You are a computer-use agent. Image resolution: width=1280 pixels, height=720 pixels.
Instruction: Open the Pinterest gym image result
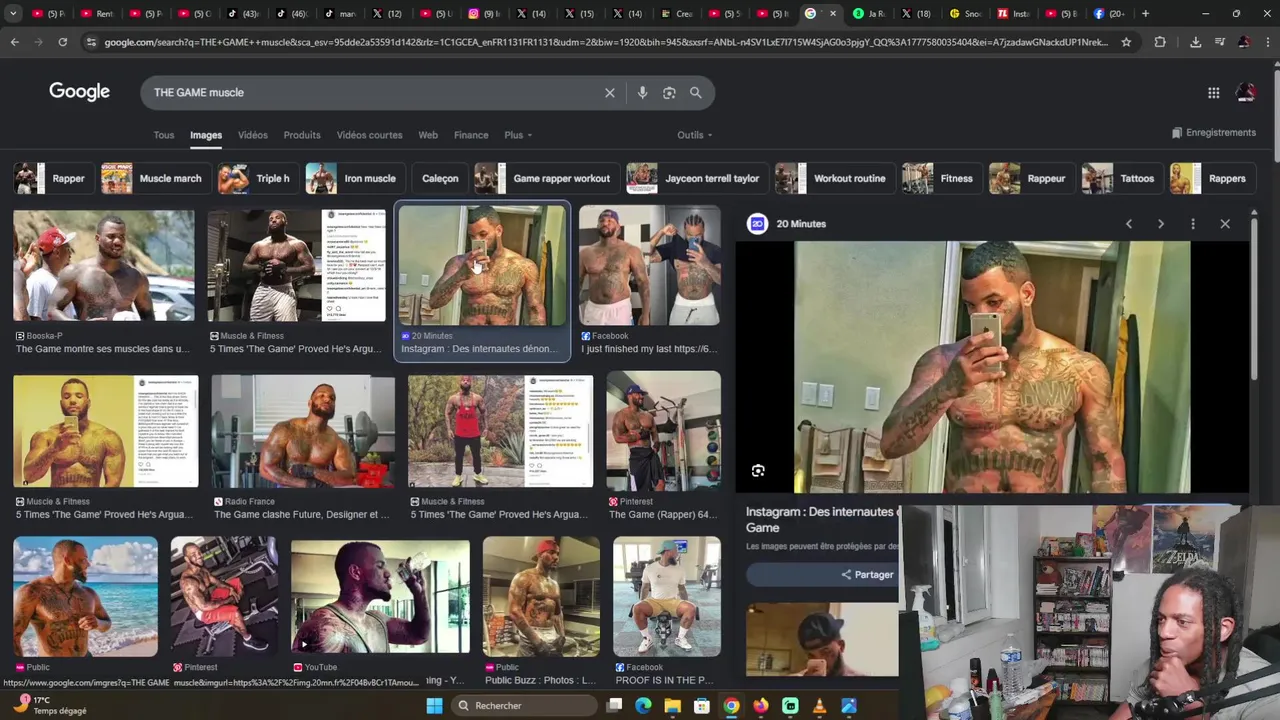[x=663, y=432]
